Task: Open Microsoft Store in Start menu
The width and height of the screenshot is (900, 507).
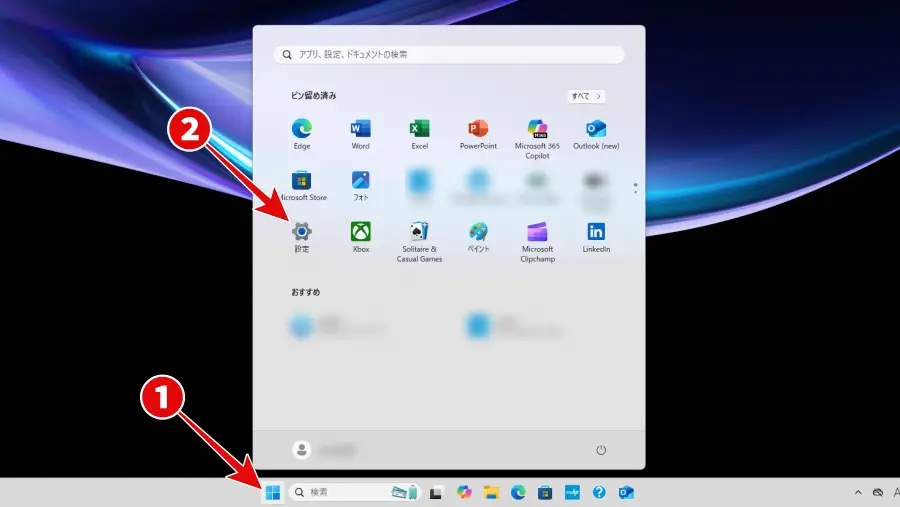Action: pos(302,185)
